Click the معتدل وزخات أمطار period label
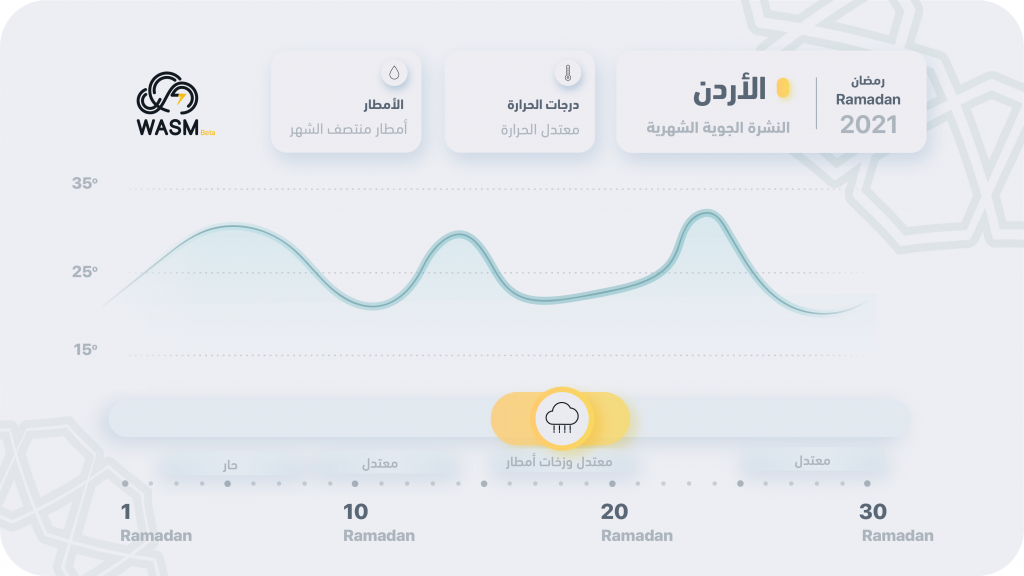This screenshot has width=1024, height=576. (x=559, y=462)
